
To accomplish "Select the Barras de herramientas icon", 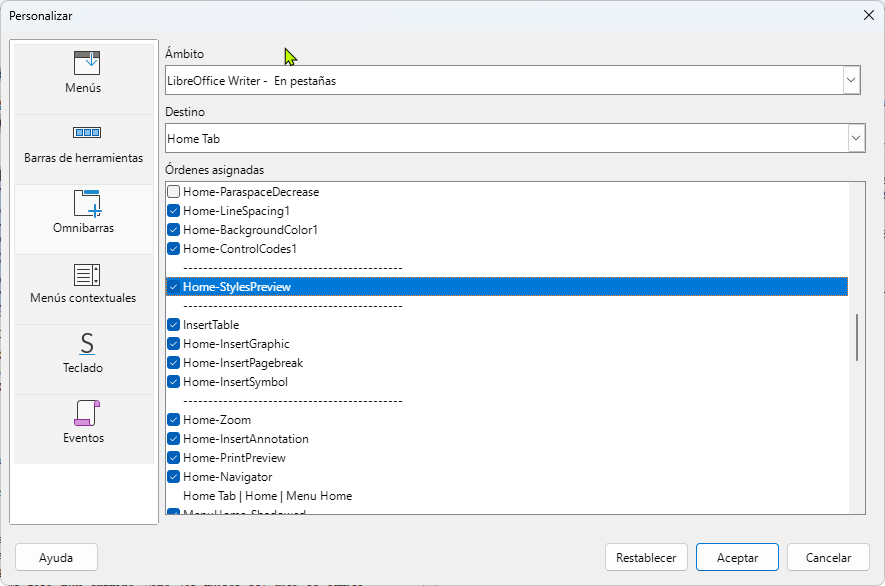I will tap(86, 133).
